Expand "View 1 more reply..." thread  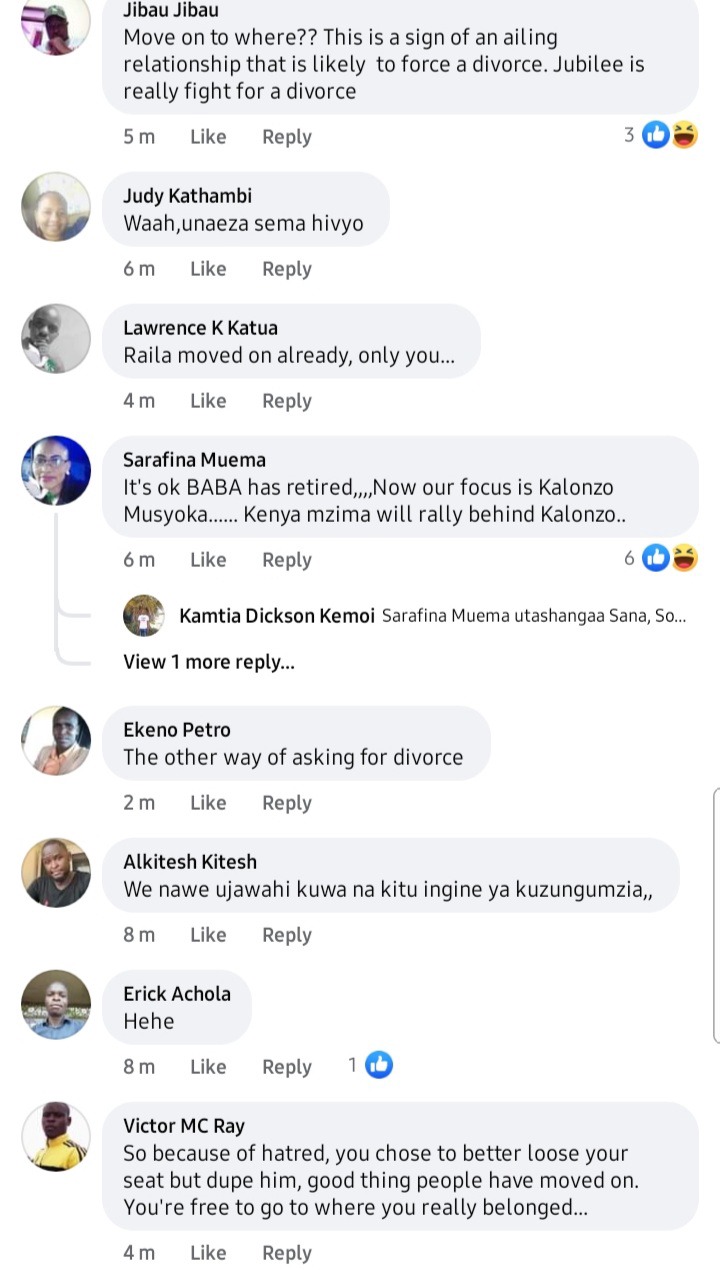208,662
